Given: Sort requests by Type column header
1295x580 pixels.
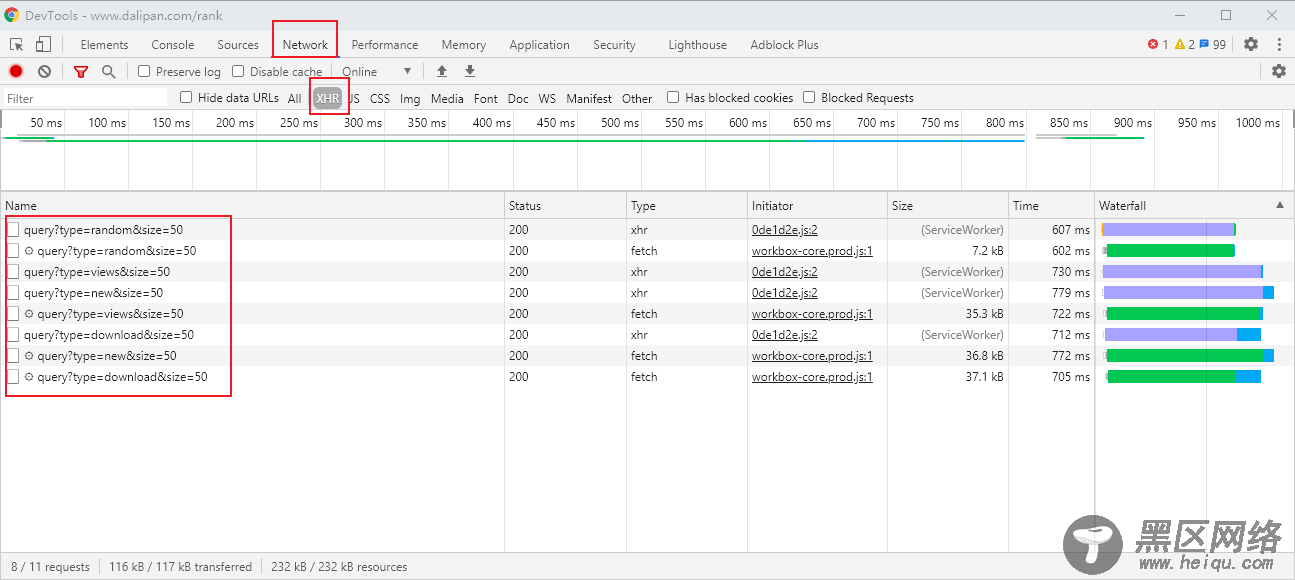Looking at the screenshot, I should [x=688, y=205].
